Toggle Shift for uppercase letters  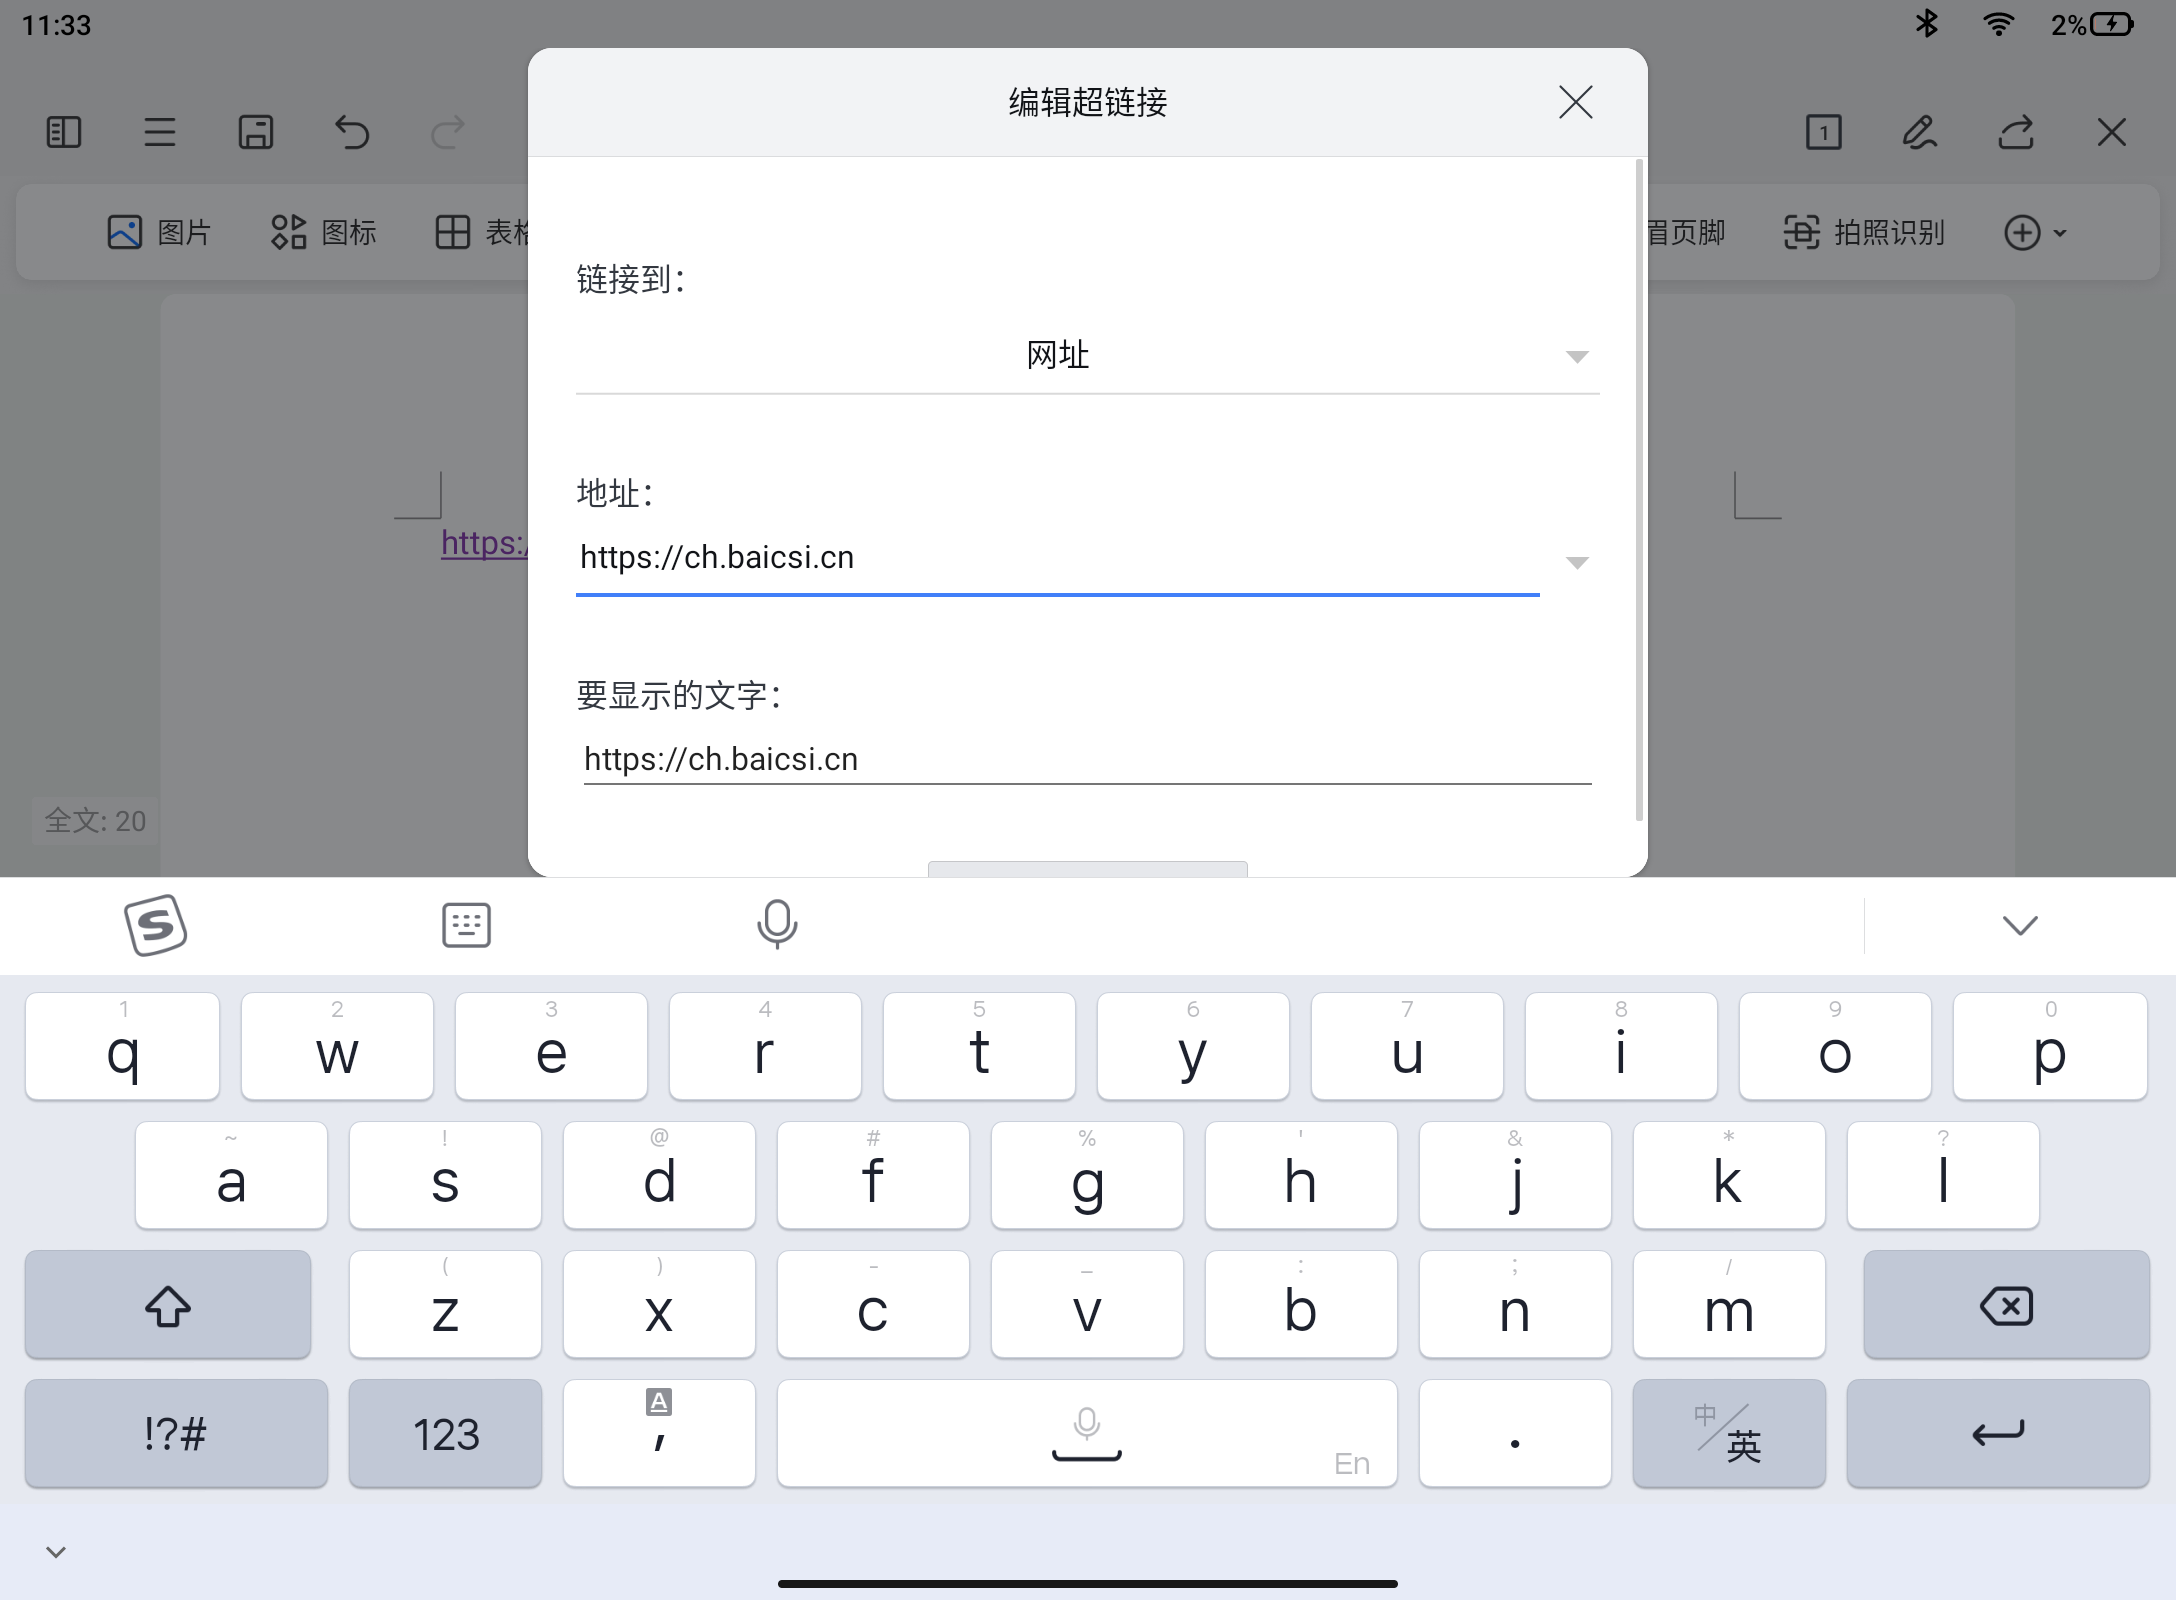[x=168, y=1305]
